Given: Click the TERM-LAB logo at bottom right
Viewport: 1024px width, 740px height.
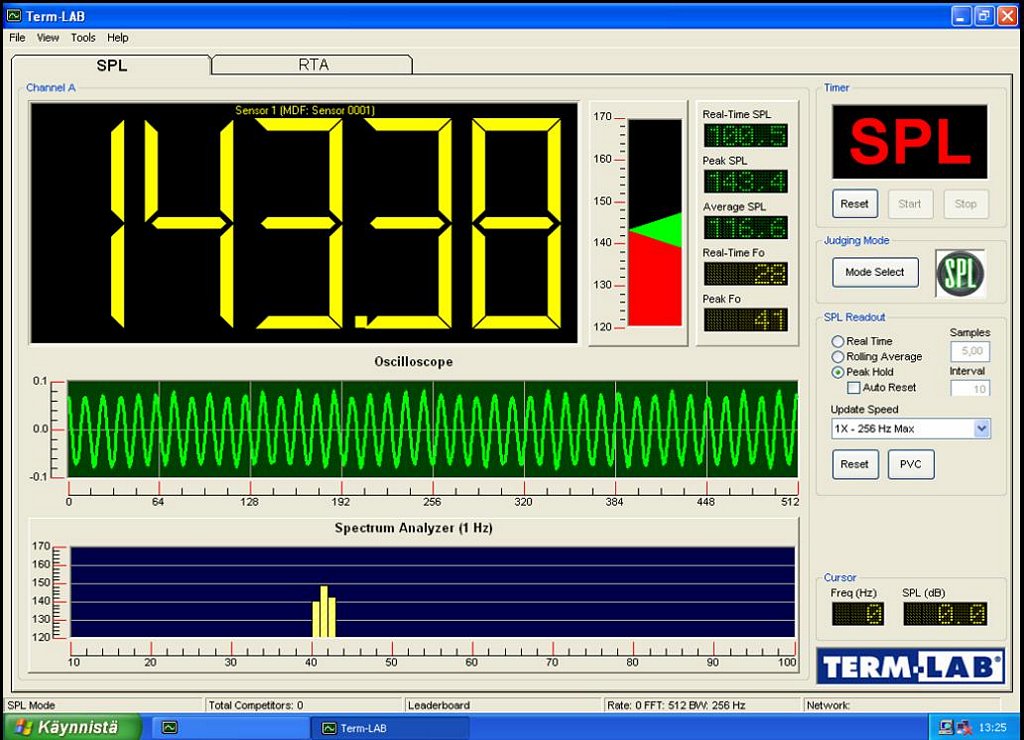Looking at the screenshot, I should click(910, 667).
